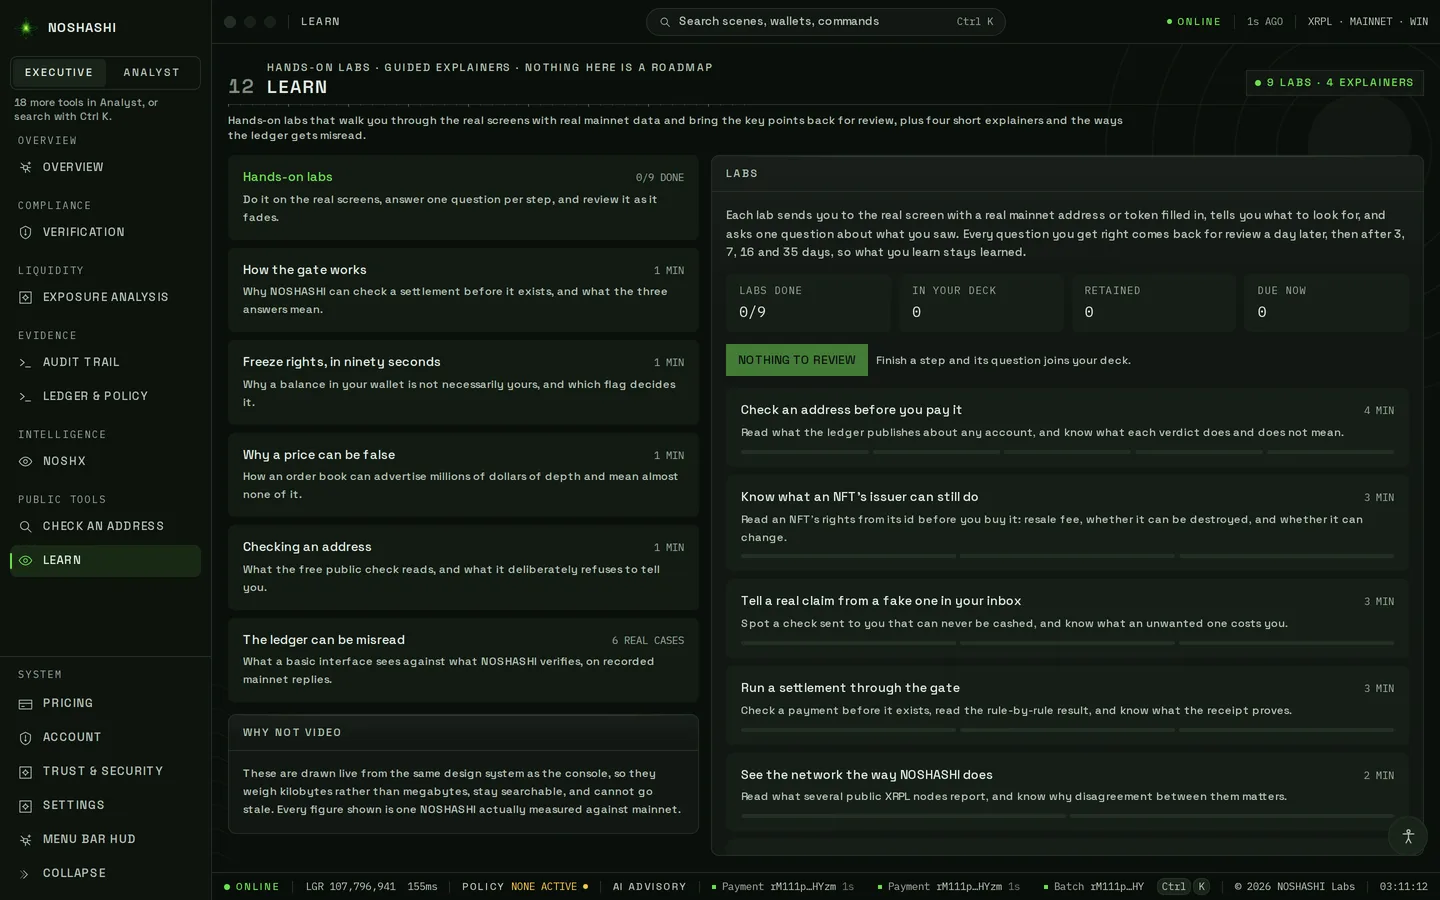The height and width of the screenshot is (900, 1440).
Task: Click the Menu Bar HUD icon
Action: click(26, 840)
